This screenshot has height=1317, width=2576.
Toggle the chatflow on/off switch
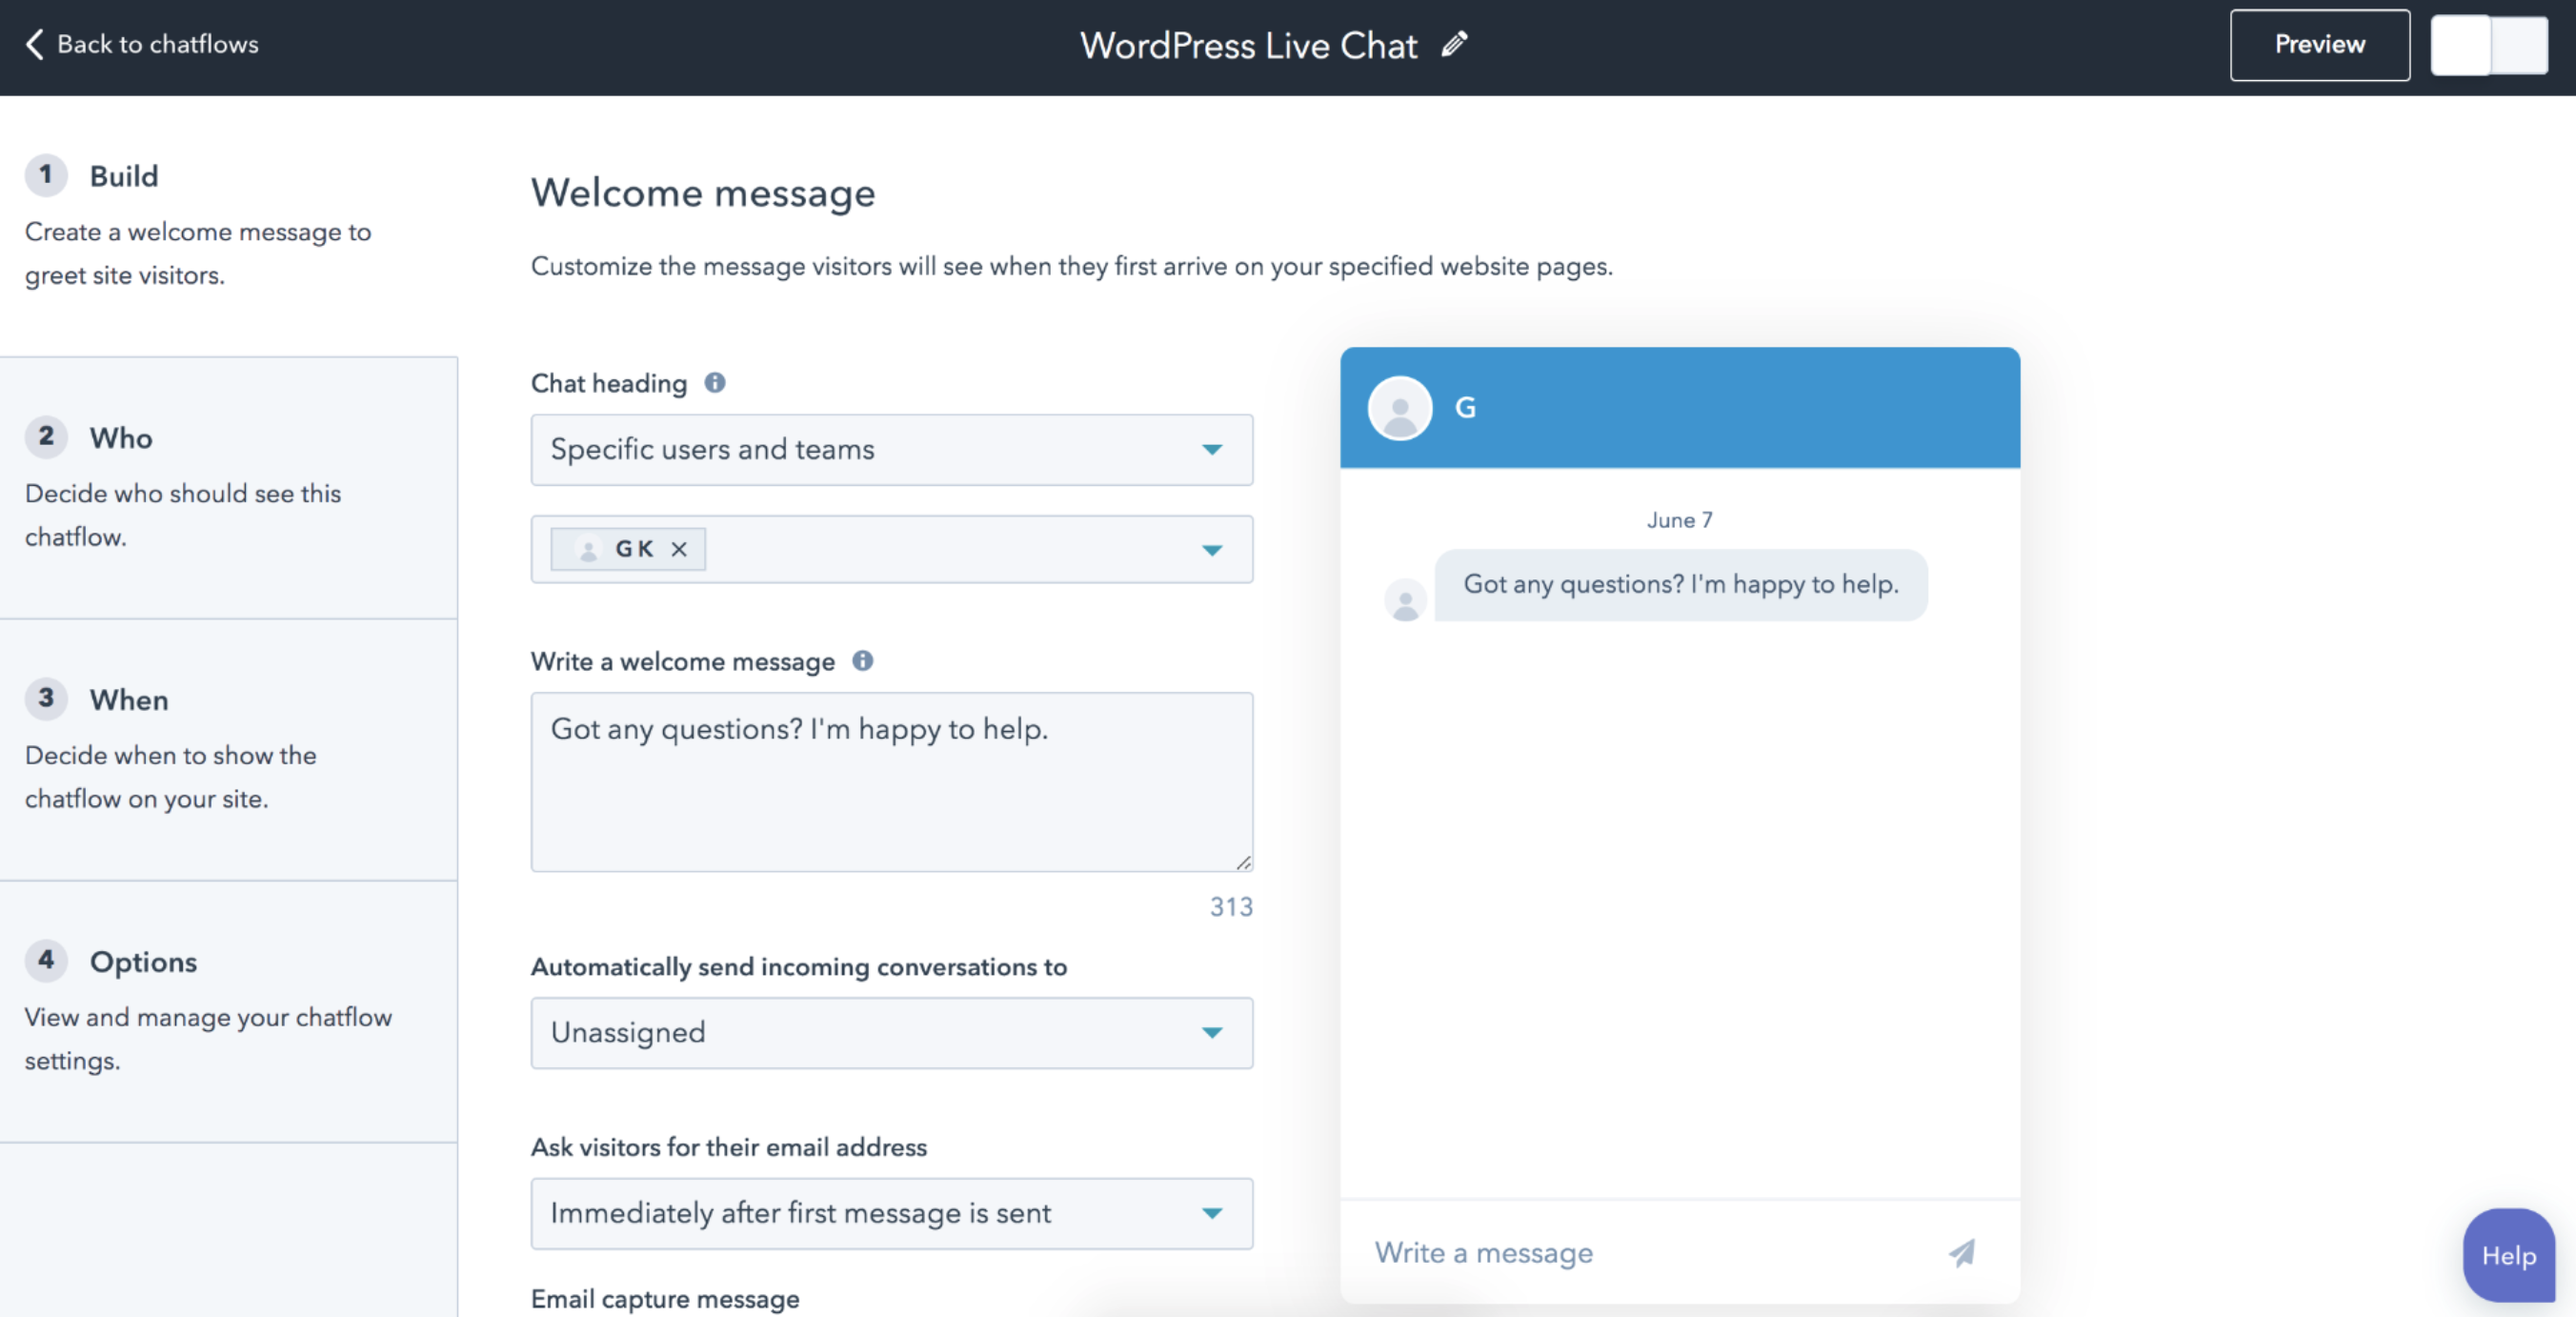2488,46
